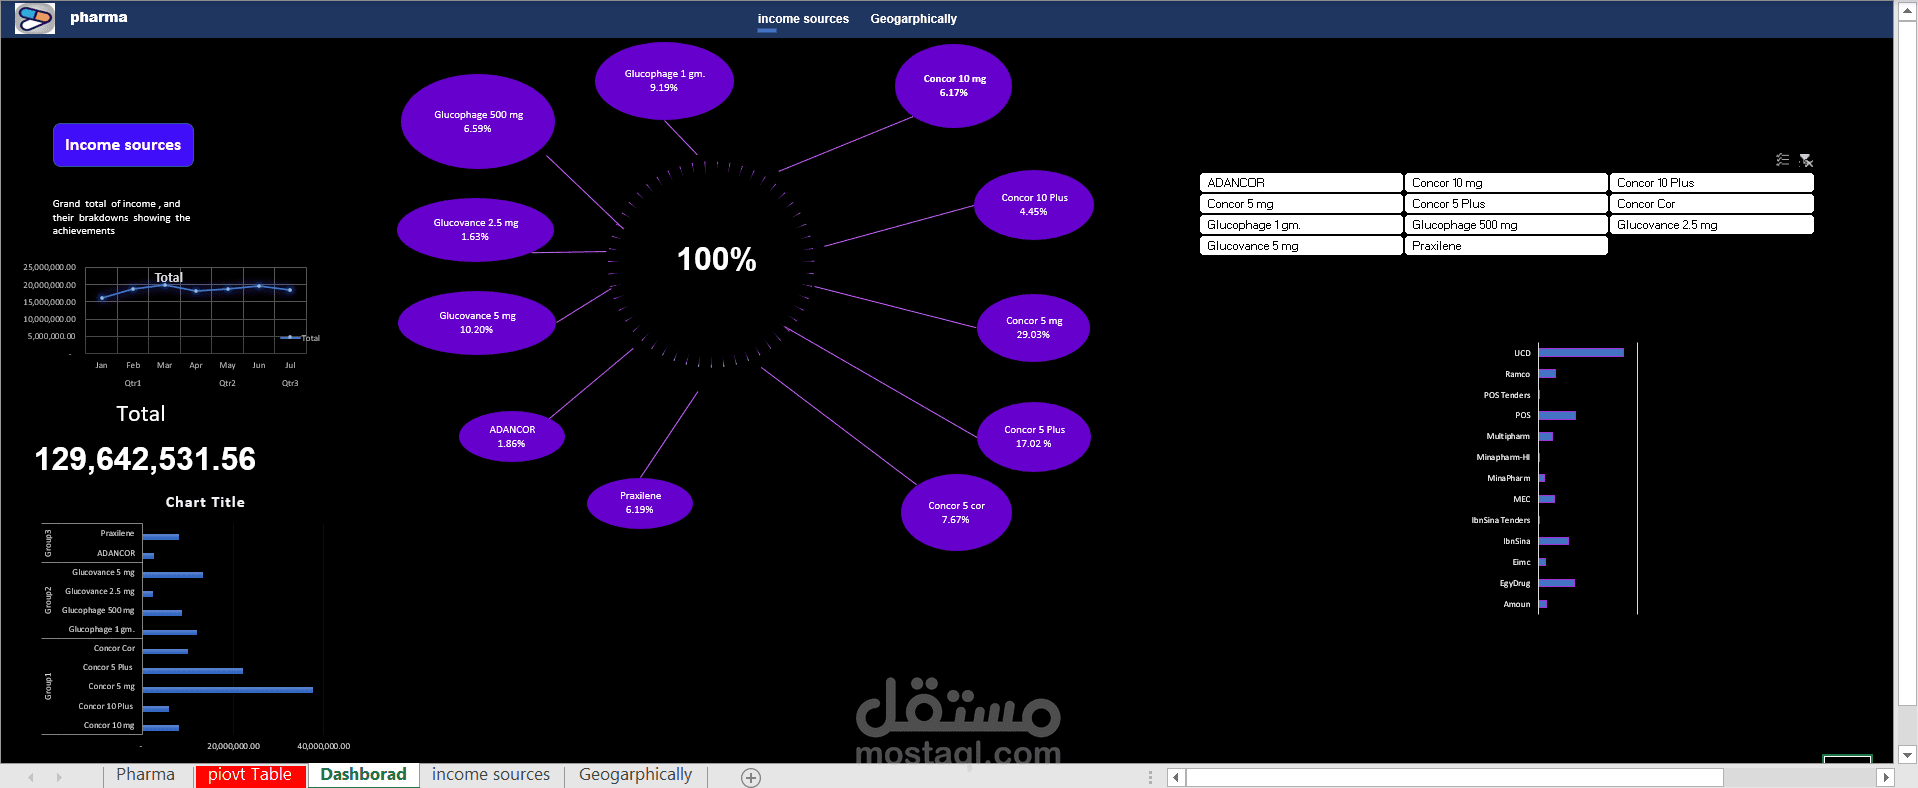
Task: Click the Grand total of income description text
Action: [x=121, y=217]
